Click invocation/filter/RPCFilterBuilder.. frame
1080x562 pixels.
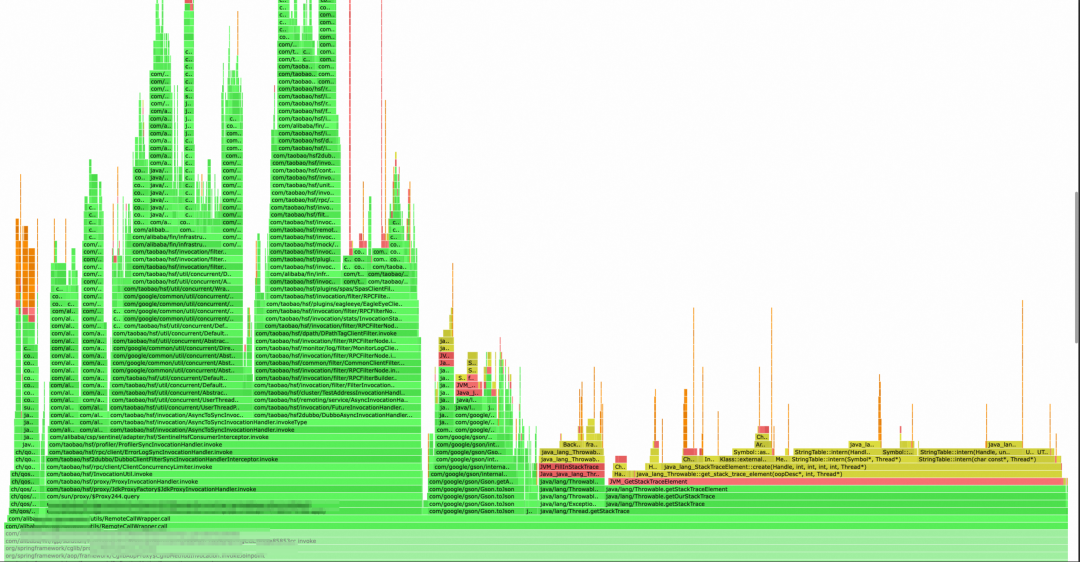tap(337, 377)
